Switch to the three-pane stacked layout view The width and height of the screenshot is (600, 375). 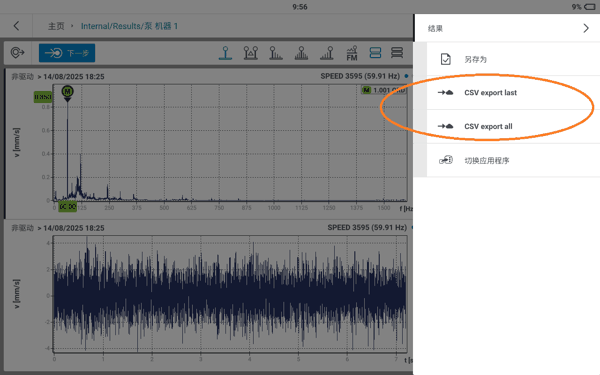click(397, 53)
